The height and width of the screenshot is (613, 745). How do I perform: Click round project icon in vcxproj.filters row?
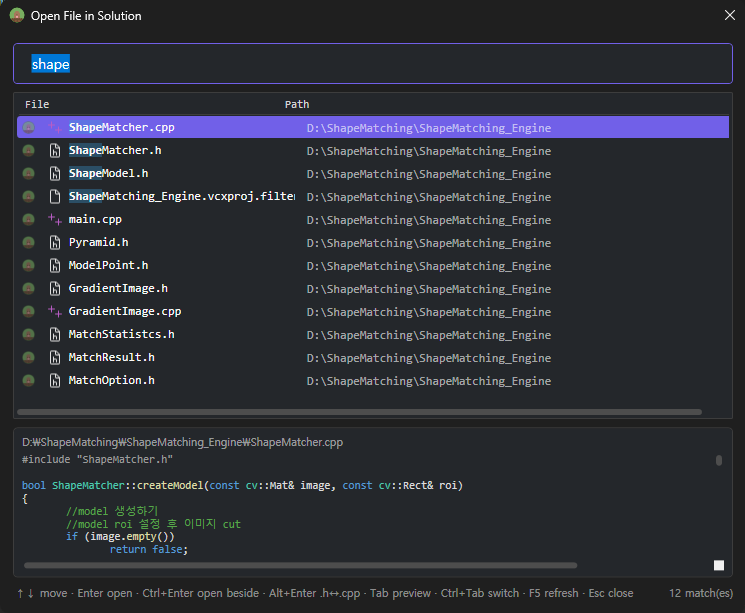(x=29, y=196)
